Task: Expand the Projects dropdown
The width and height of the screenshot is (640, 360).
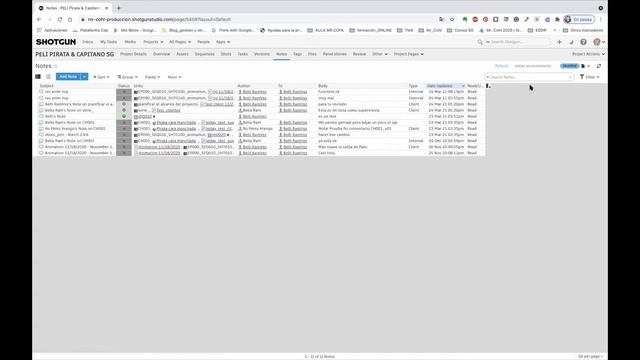Action: 153,42
